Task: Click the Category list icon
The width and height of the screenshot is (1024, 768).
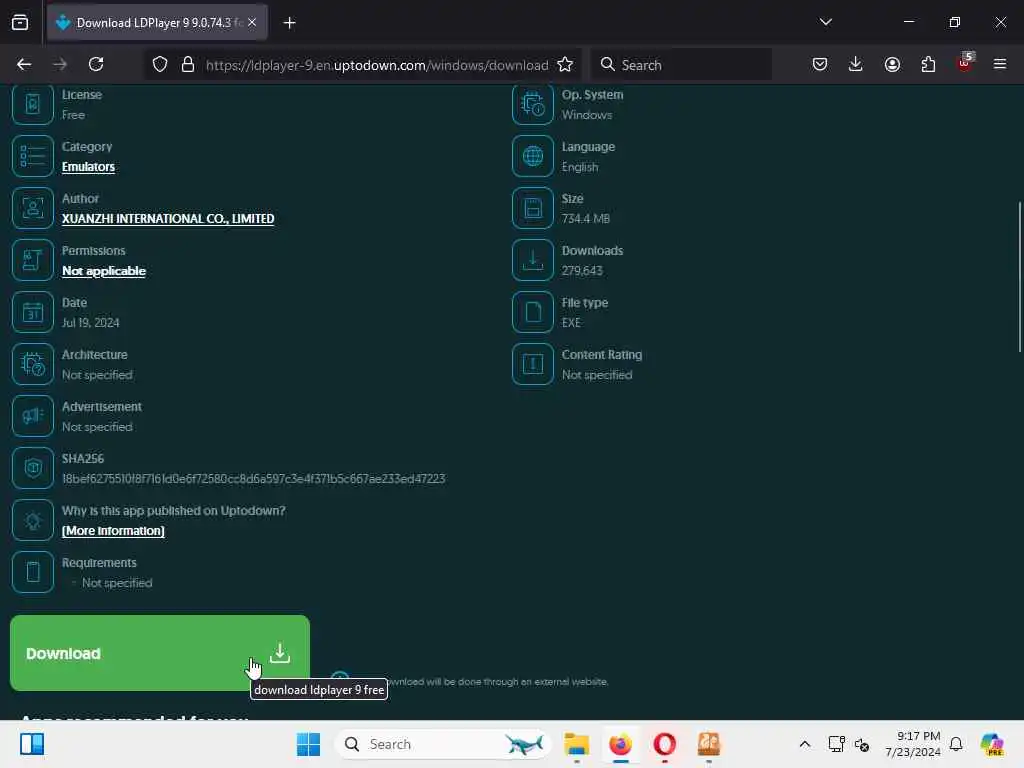Action: pyautogui.click(x=33, y=156)
